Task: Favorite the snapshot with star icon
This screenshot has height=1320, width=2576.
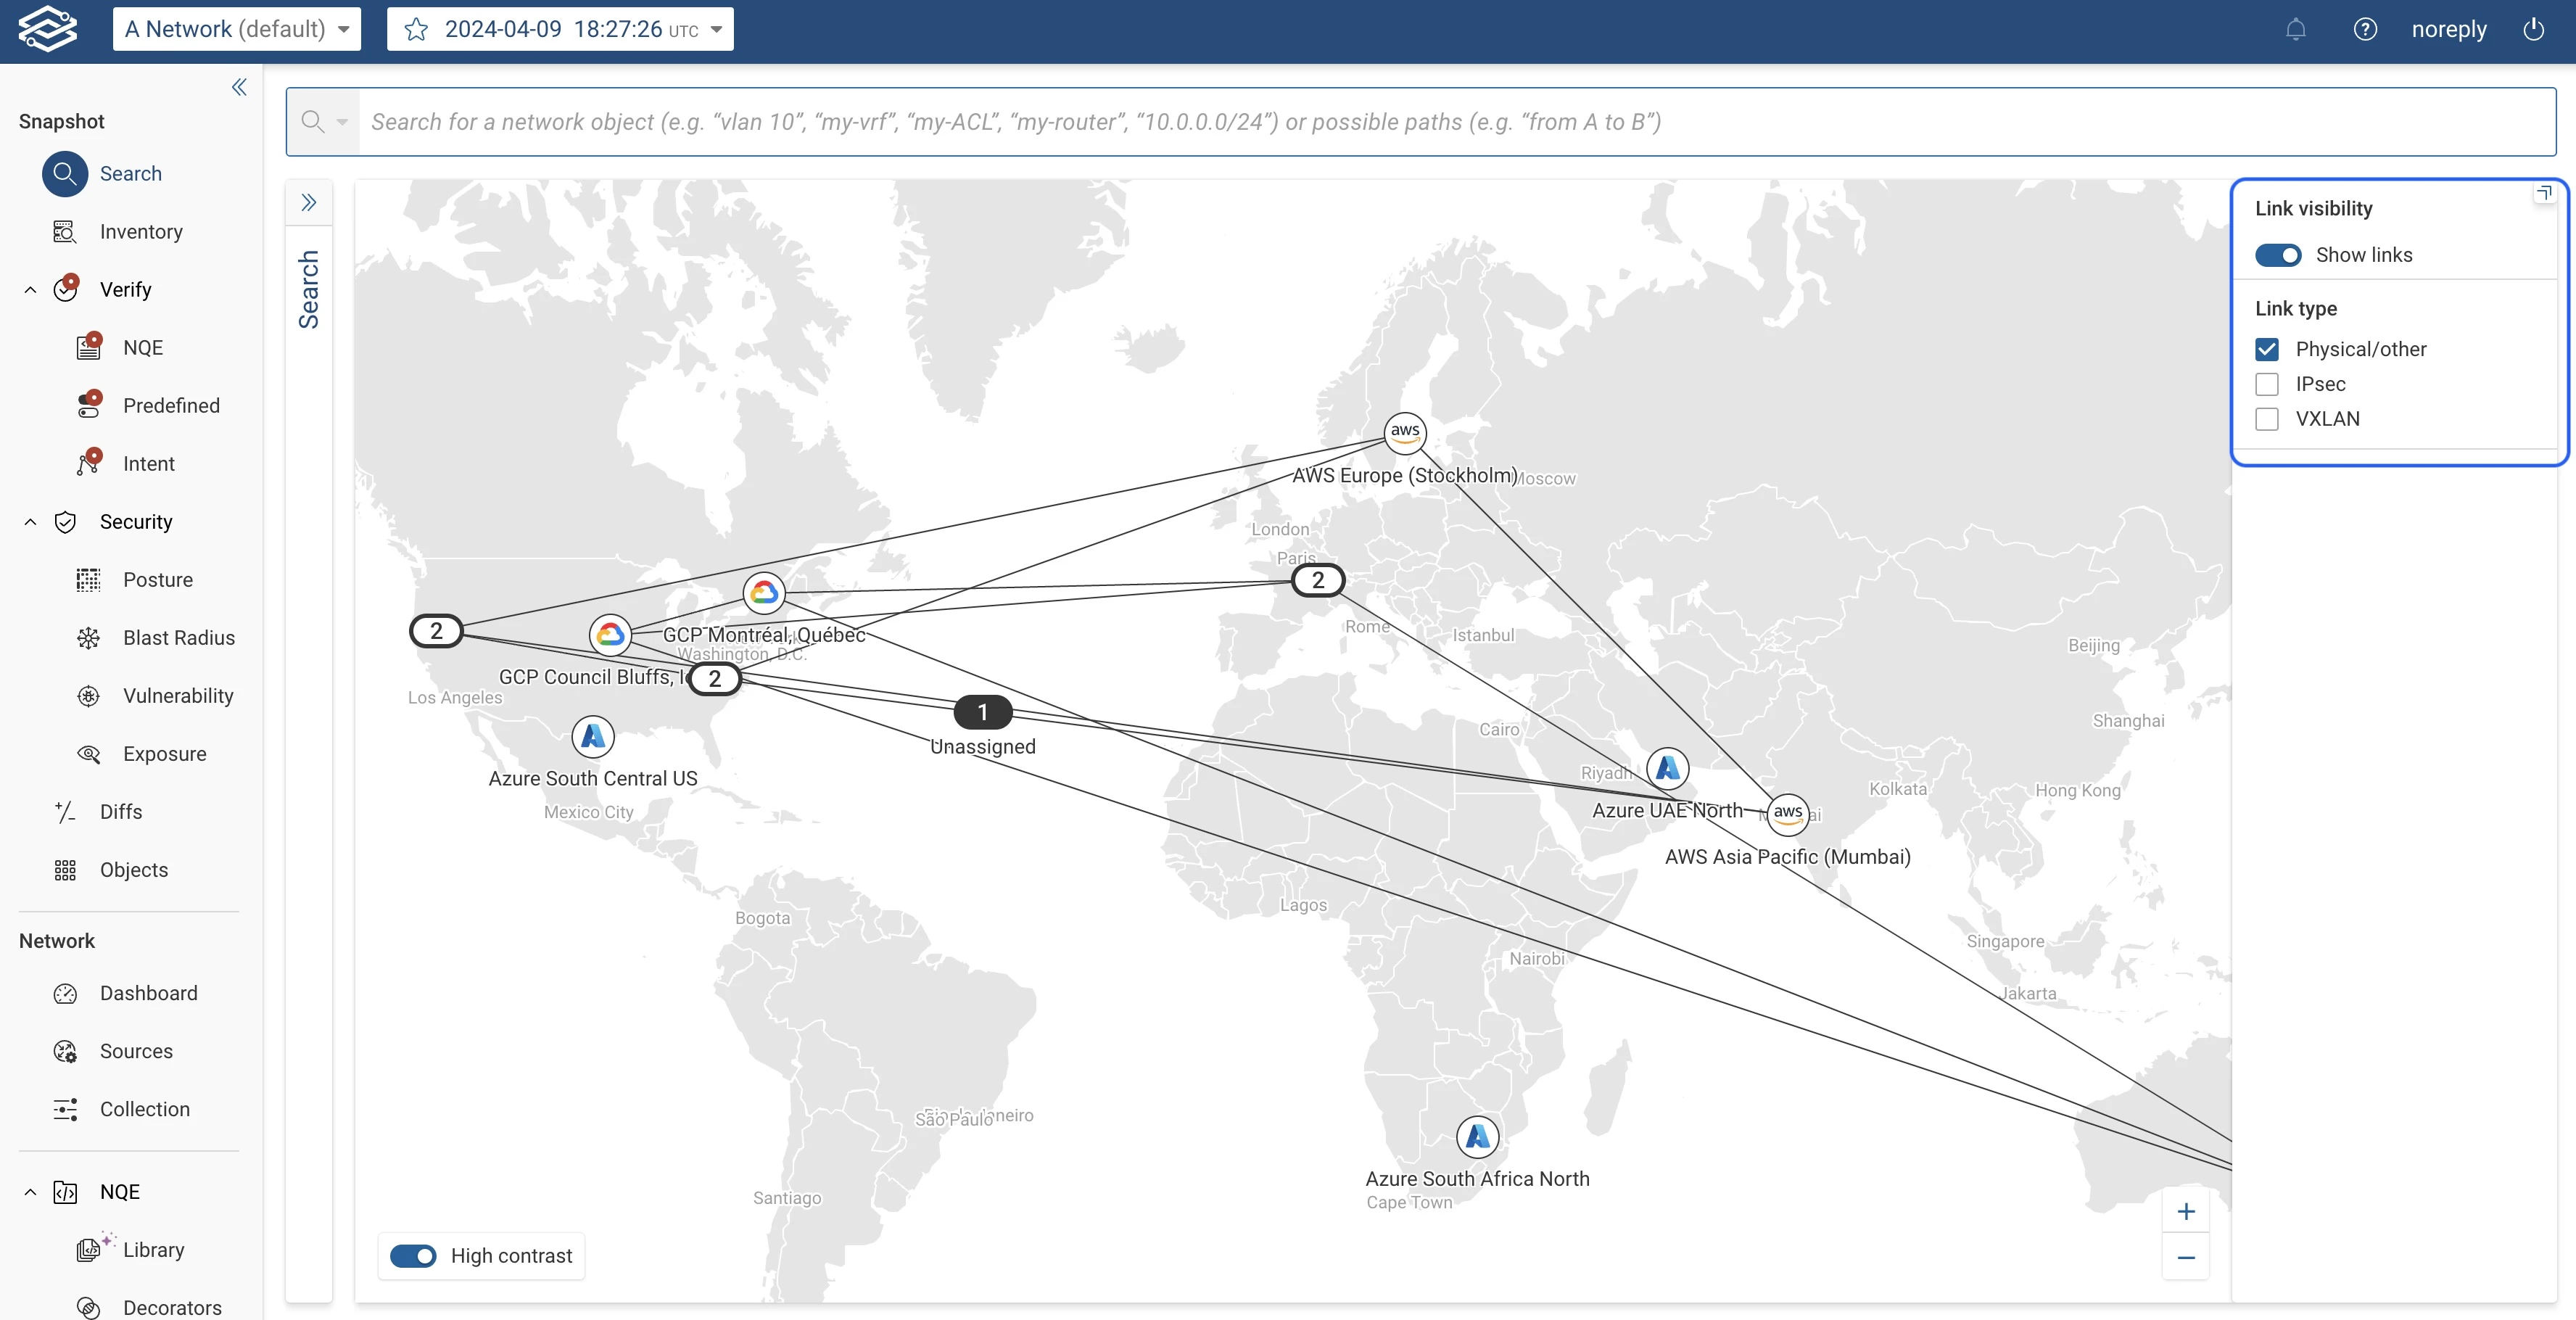Action: point(416,29)
